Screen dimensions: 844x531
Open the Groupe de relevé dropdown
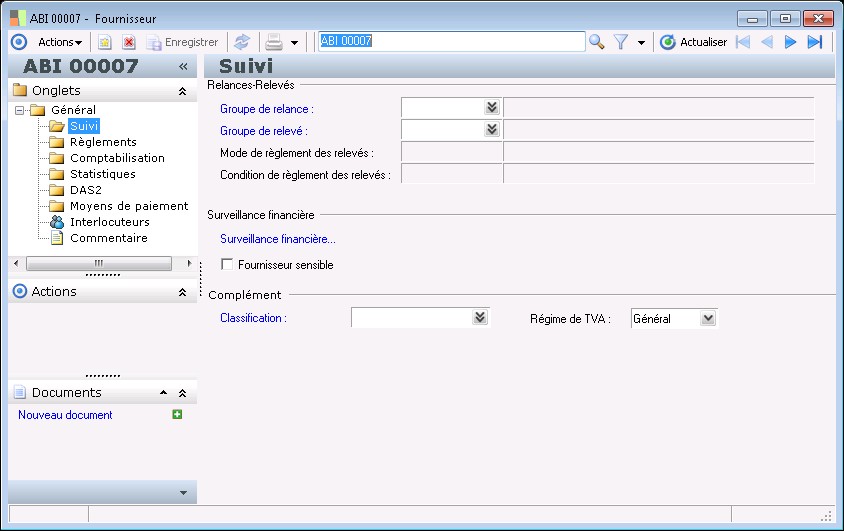491,130
